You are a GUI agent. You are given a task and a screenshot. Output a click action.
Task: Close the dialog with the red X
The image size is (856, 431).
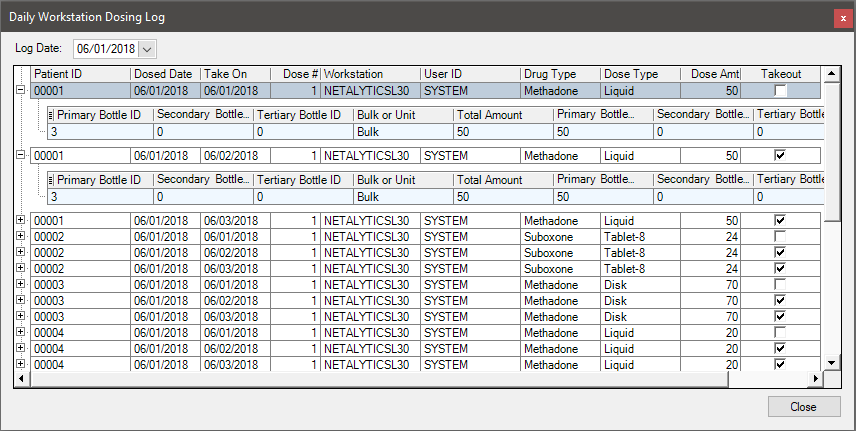coord(843,18)
